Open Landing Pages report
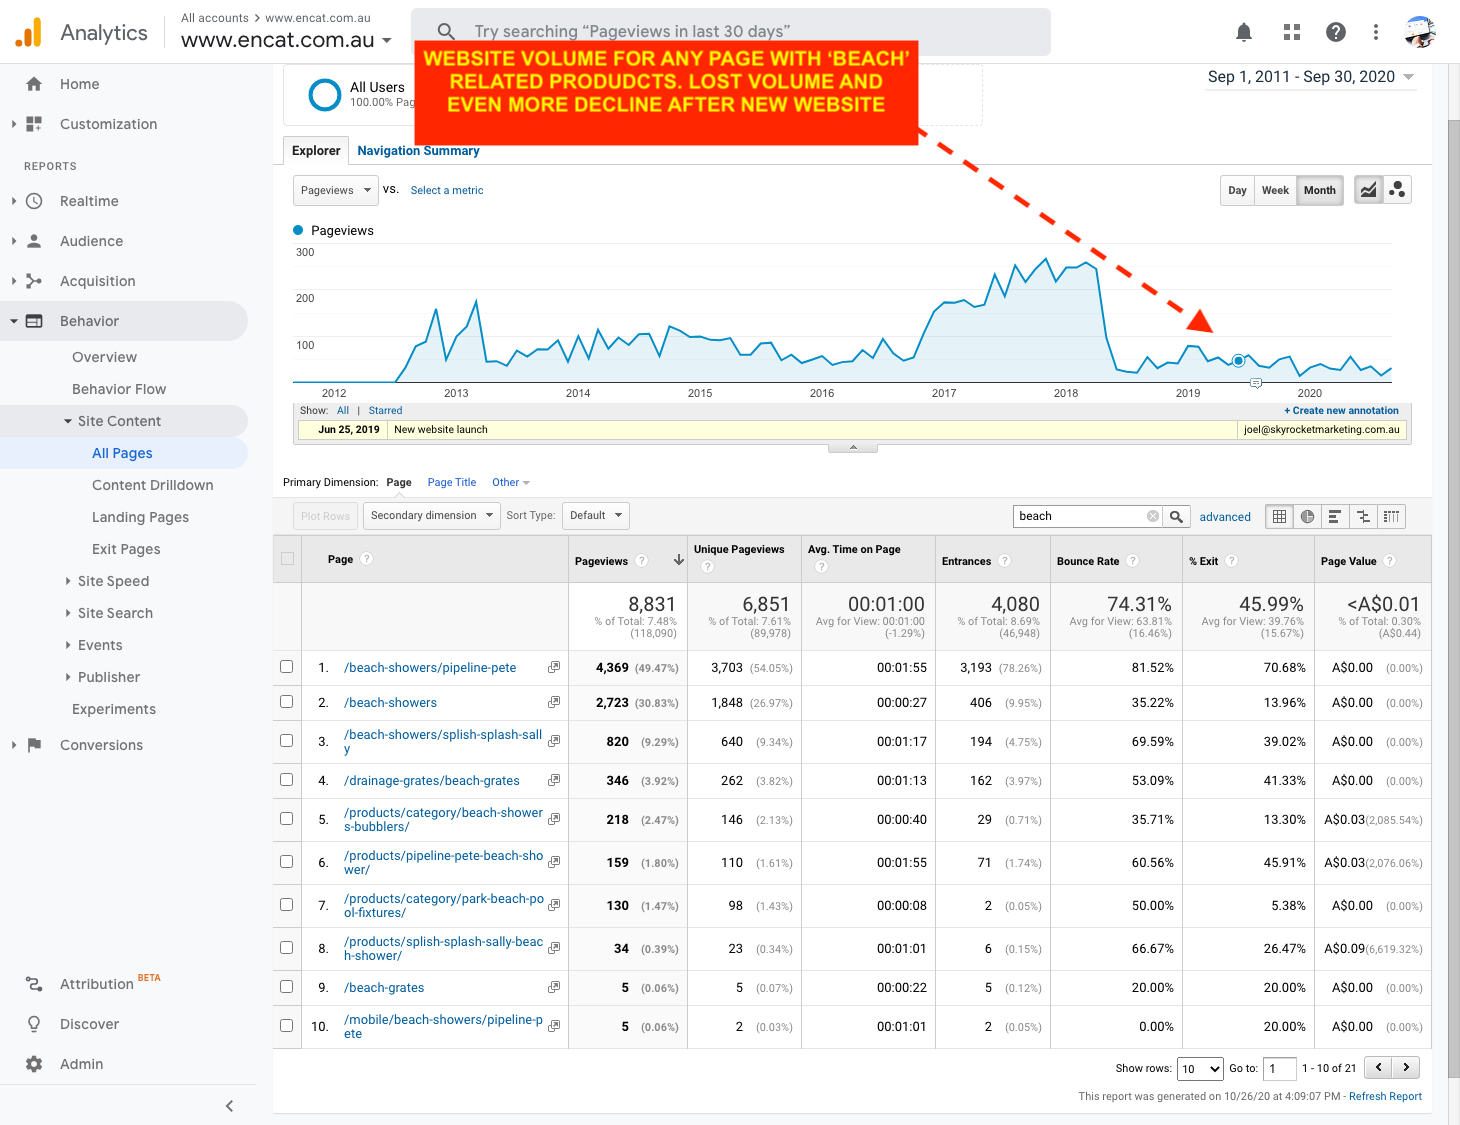Screen dimensions: 1460x1125 tap(140, 517)
